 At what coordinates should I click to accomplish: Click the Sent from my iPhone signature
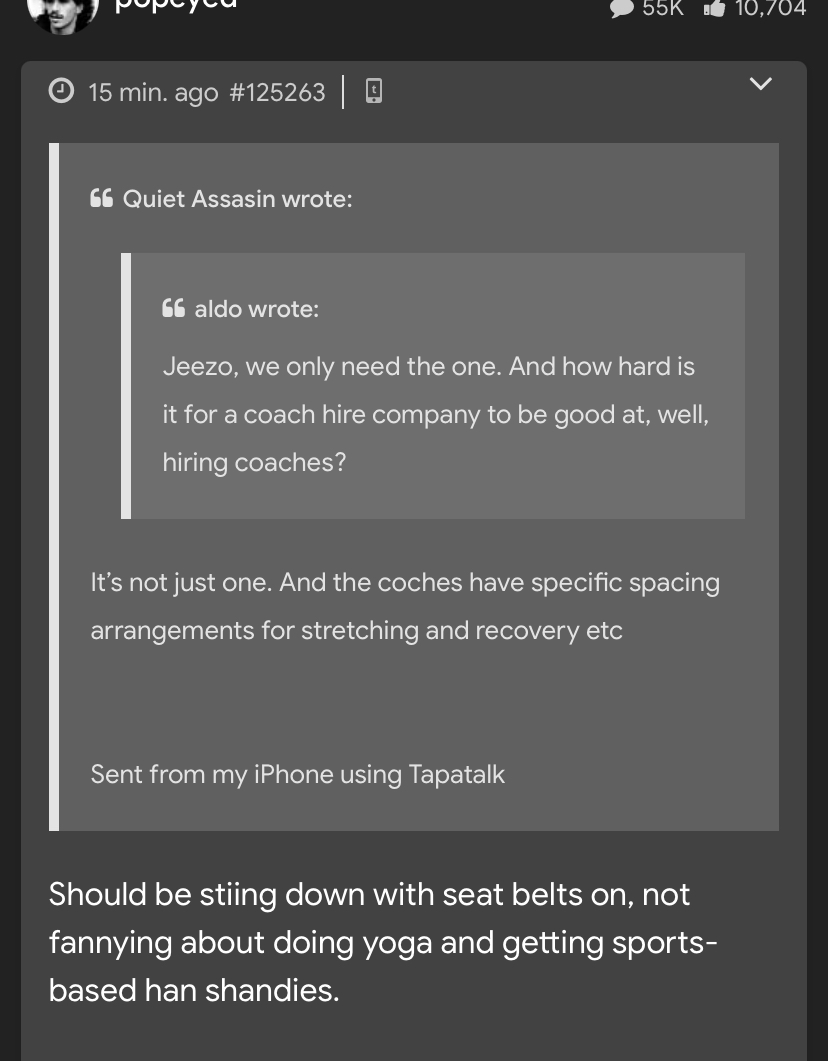[298, 774]
